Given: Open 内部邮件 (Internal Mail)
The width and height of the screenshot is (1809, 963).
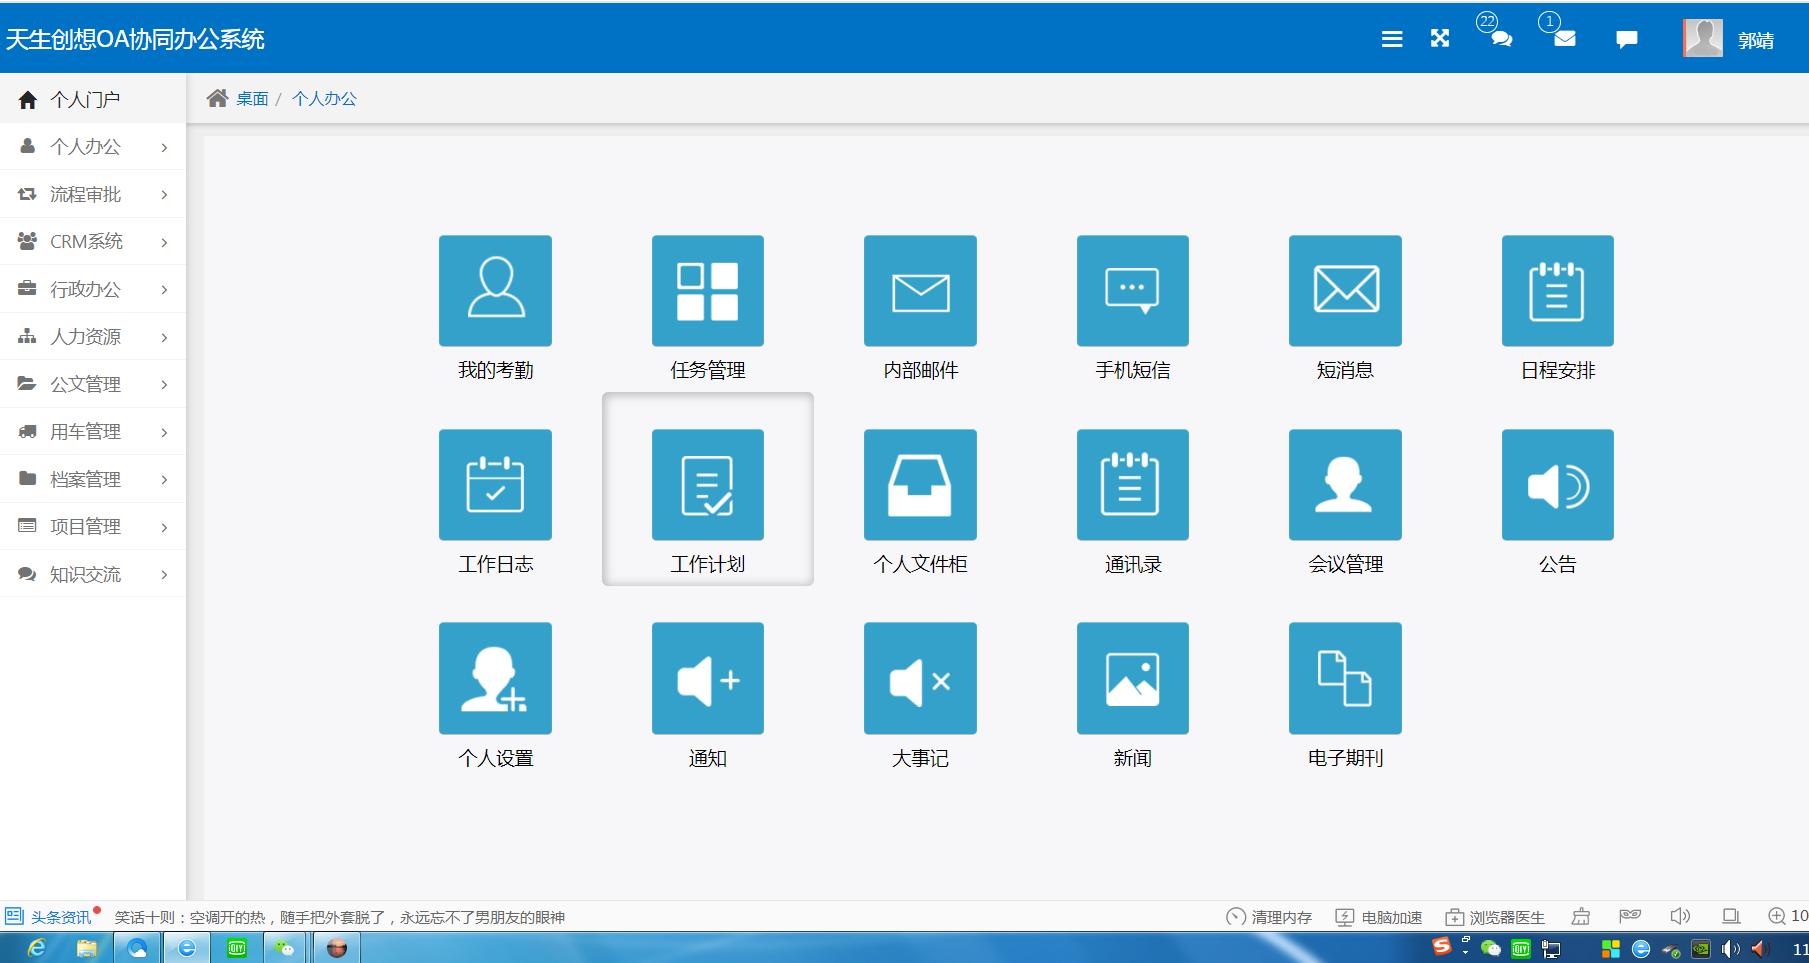Looking at the screenshot, I should click(919, 291).
